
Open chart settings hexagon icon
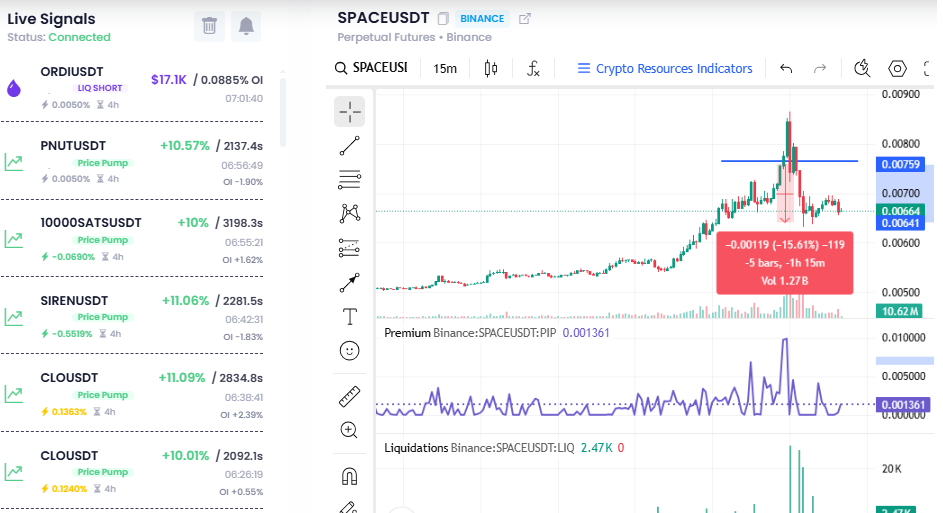pos(897,69)
